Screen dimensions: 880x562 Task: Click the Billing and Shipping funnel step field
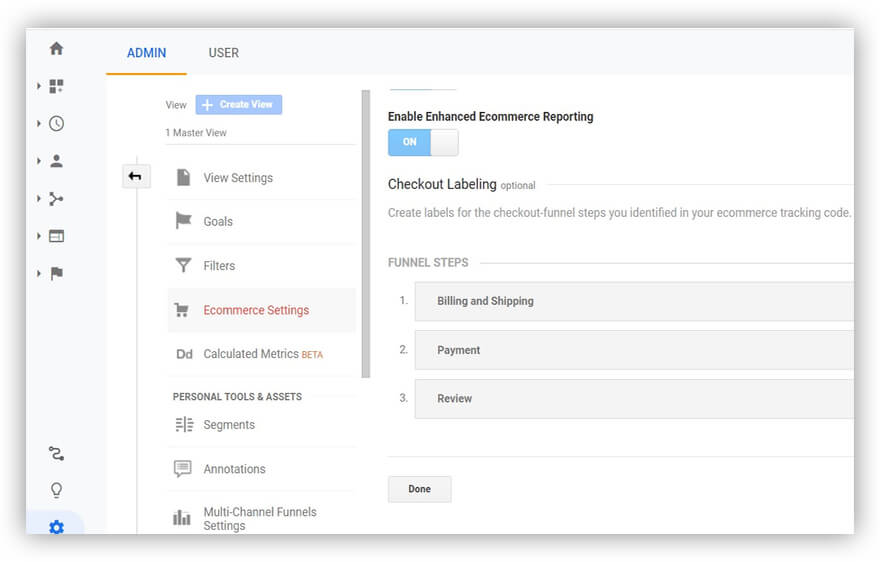tap(633, 301)
